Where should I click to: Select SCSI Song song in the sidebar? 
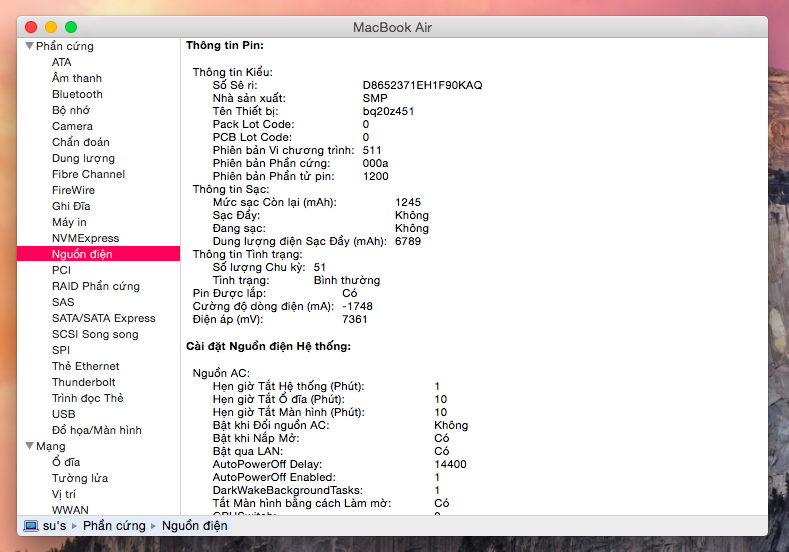click(95, 334)
